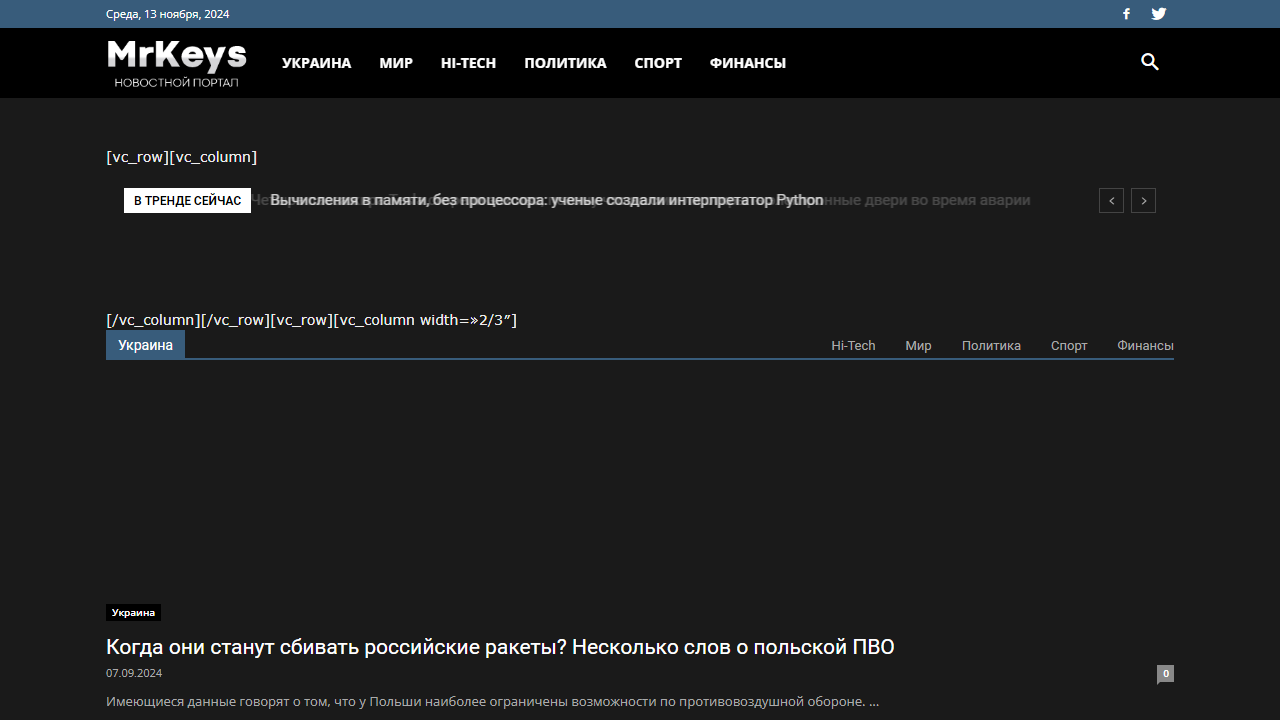The width and height of the screenshot is (1280, 720).
Task: Open the Мир main menu section
Action: pos(396,63)
